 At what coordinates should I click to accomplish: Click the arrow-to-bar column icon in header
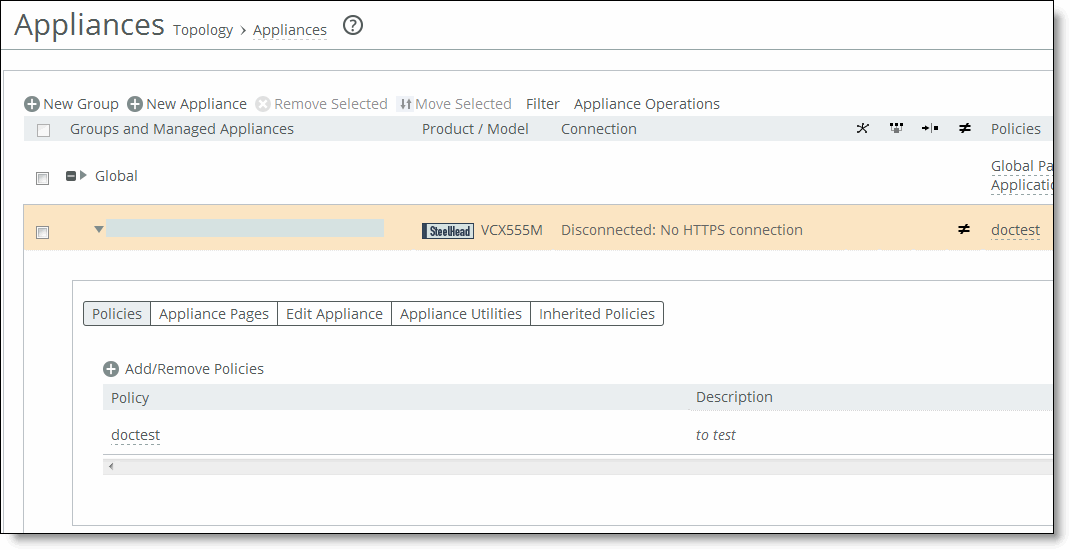pos(930,129)
